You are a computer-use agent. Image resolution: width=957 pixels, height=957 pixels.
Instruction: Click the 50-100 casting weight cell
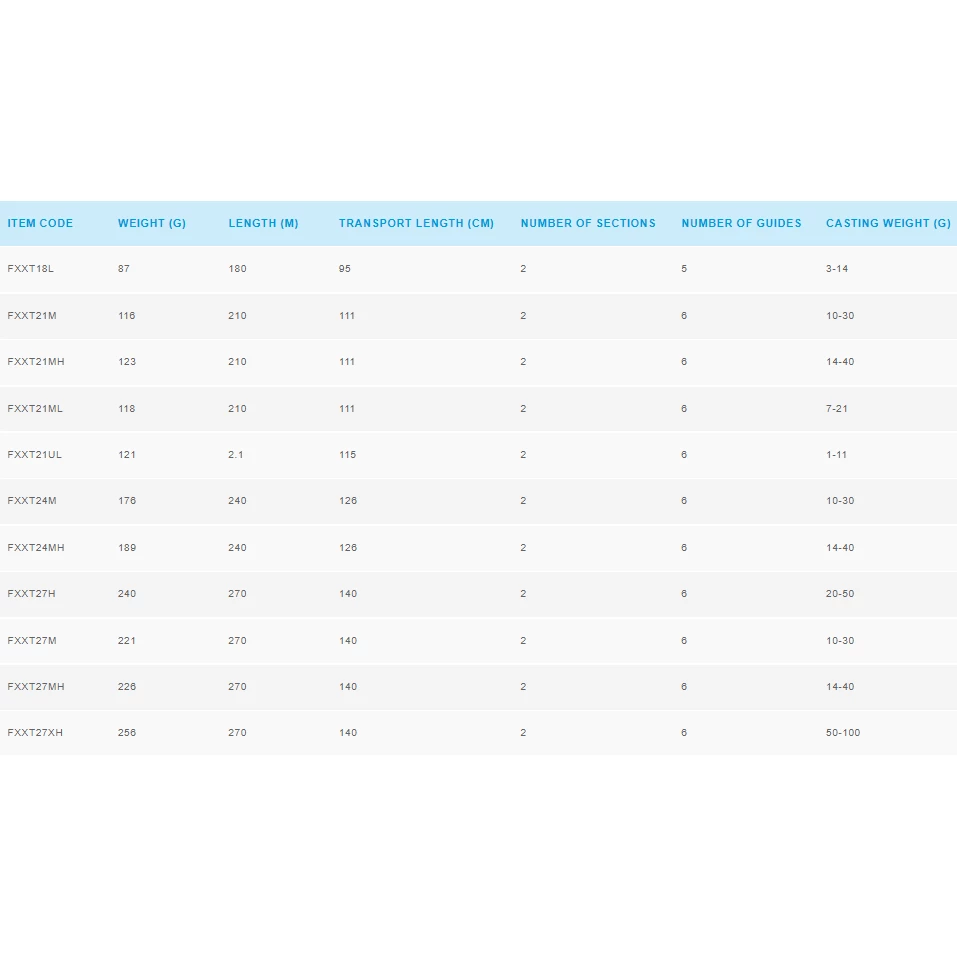coord(843,733)
